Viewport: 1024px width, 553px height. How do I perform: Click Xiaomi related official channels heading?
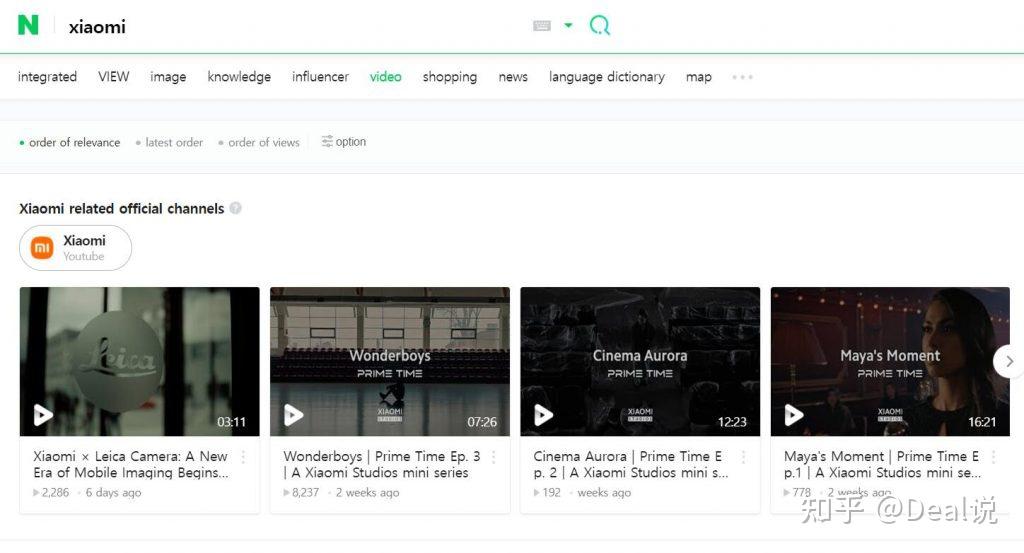coord(121,209)
